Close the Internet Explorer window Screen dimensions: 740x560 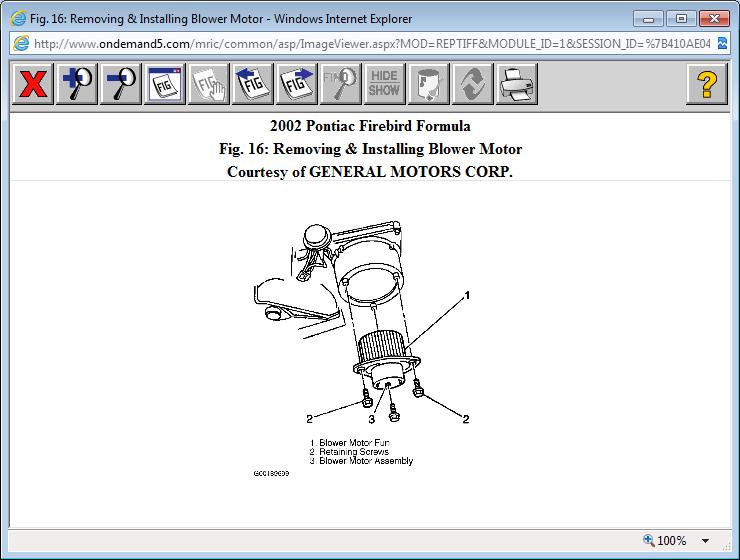pyautogui.click(x=714, y=19)
